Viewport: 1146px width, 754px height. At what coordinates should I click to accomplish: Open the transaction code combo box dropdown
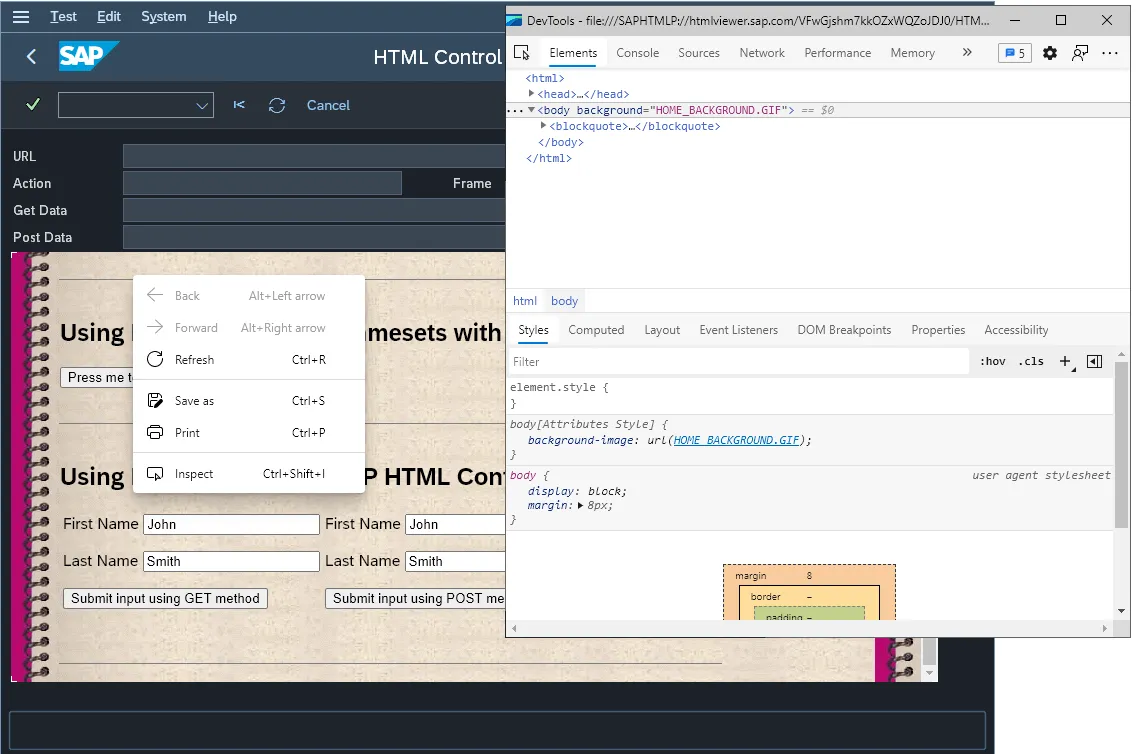tap(202, 105)
